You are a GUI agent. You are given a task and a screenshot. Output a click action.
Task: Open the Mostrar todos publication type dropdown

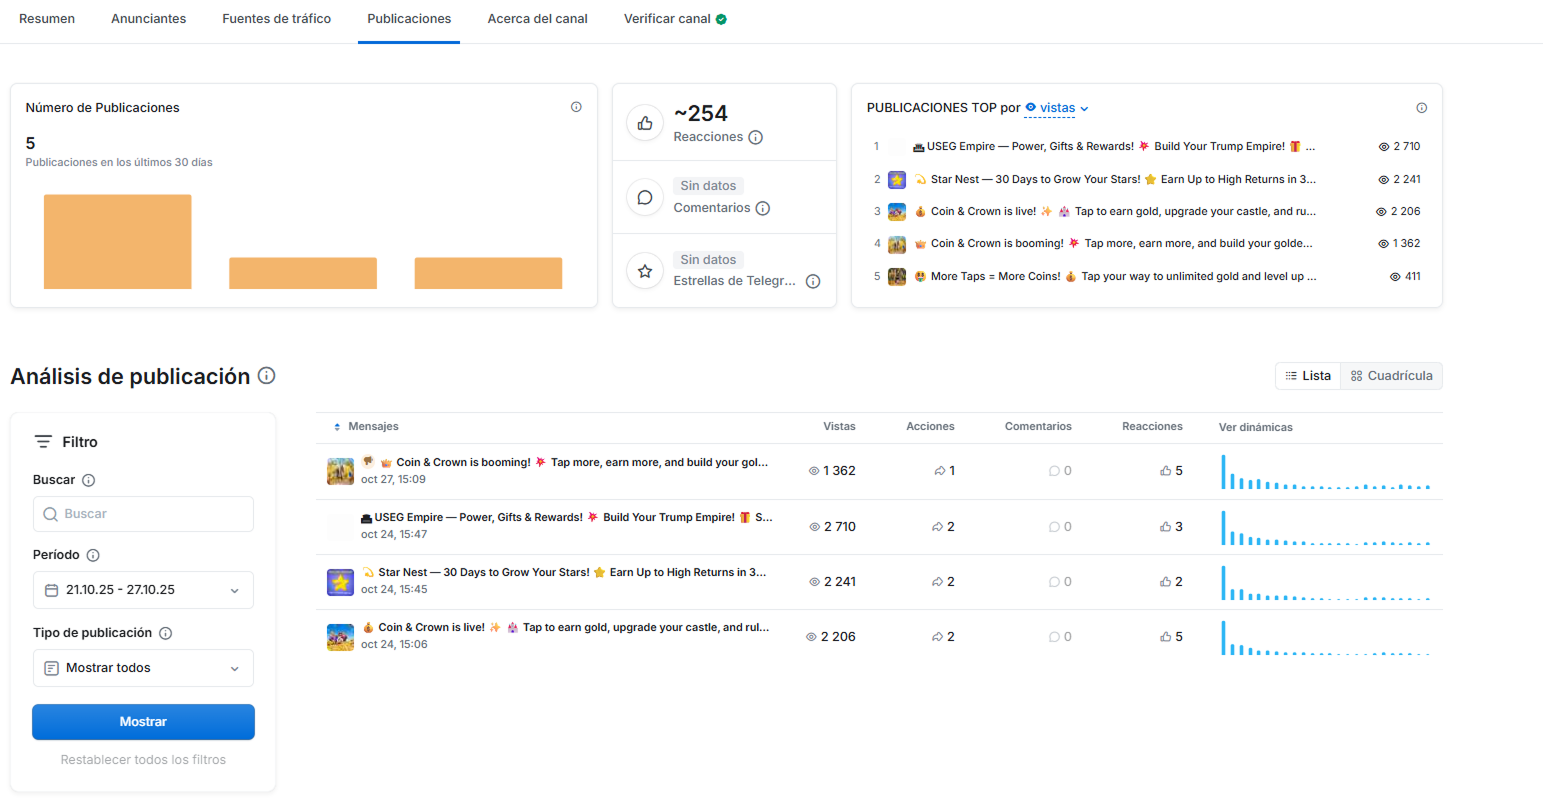point(143,668)
